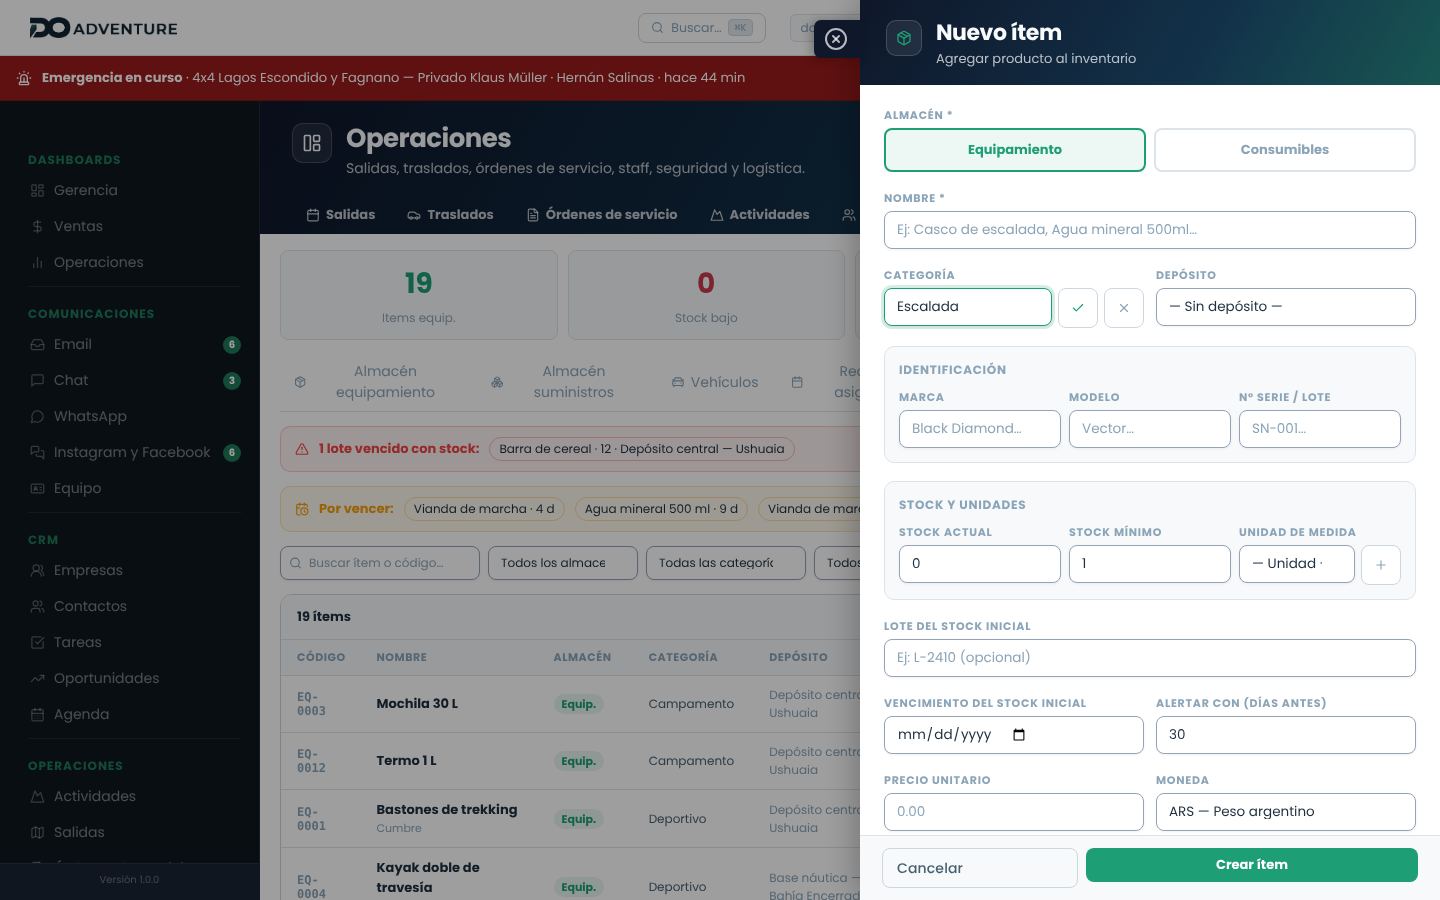Open Chat in sidebar

coord(71,381)
